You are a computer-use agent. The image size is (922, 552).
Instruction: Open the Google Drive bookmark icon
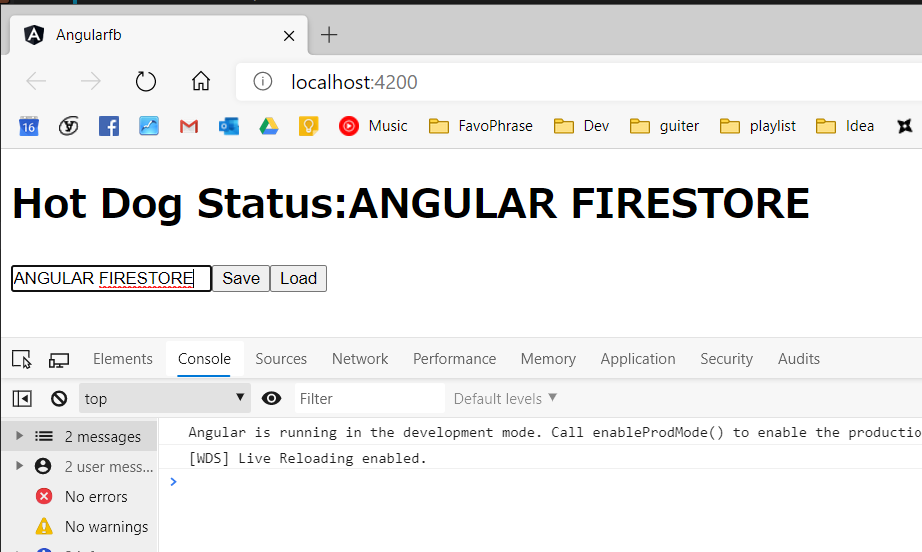[268, 126]
